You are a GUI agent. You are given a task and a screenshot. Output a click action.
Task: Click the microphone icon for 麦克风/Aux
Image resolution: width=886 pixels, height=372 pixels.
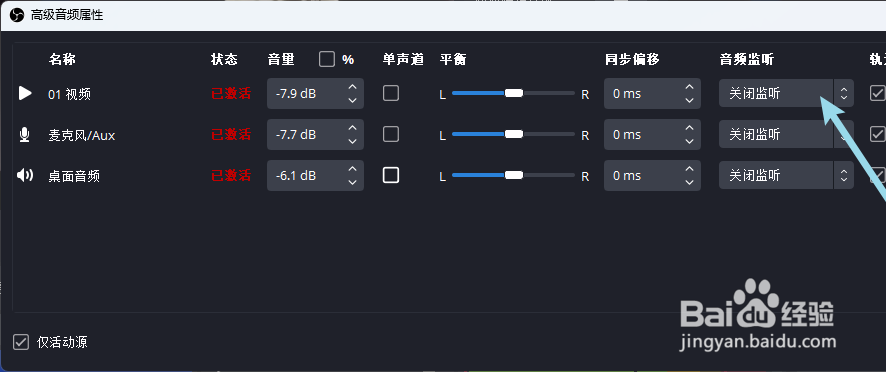click(24, 135)
